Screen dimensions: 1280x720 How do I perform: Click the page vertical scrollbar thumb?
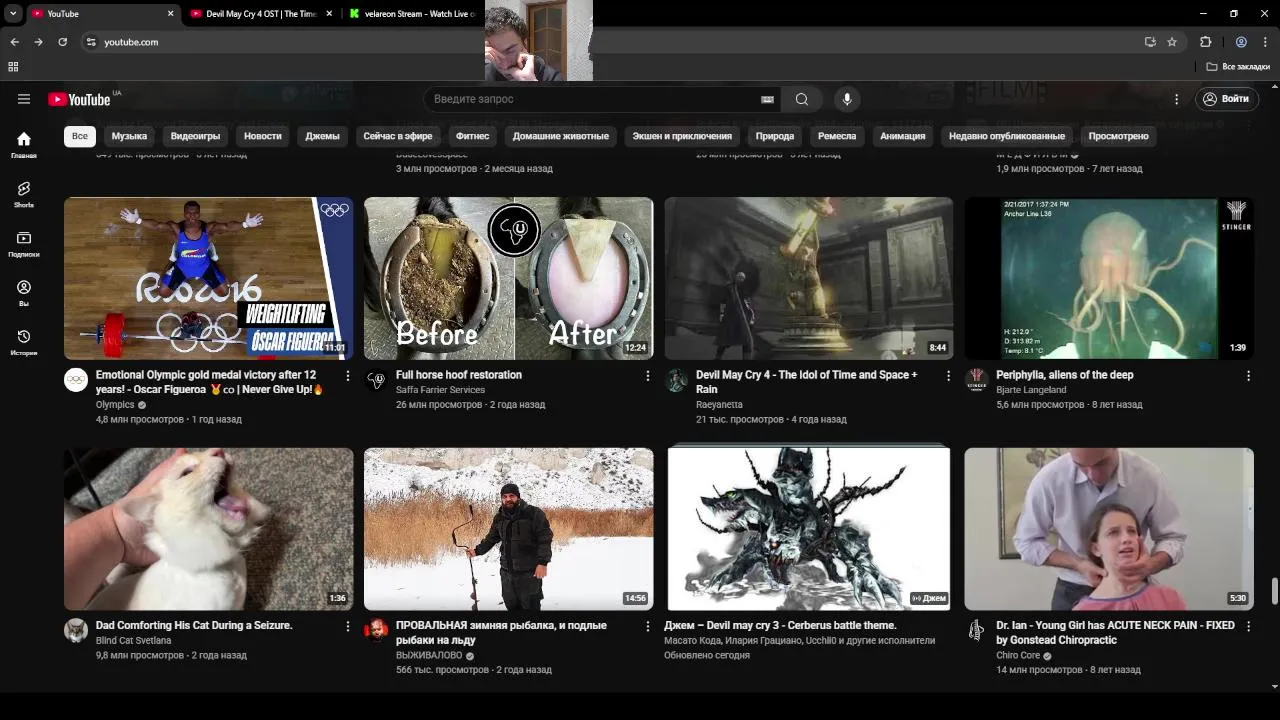click(1274, 591)
